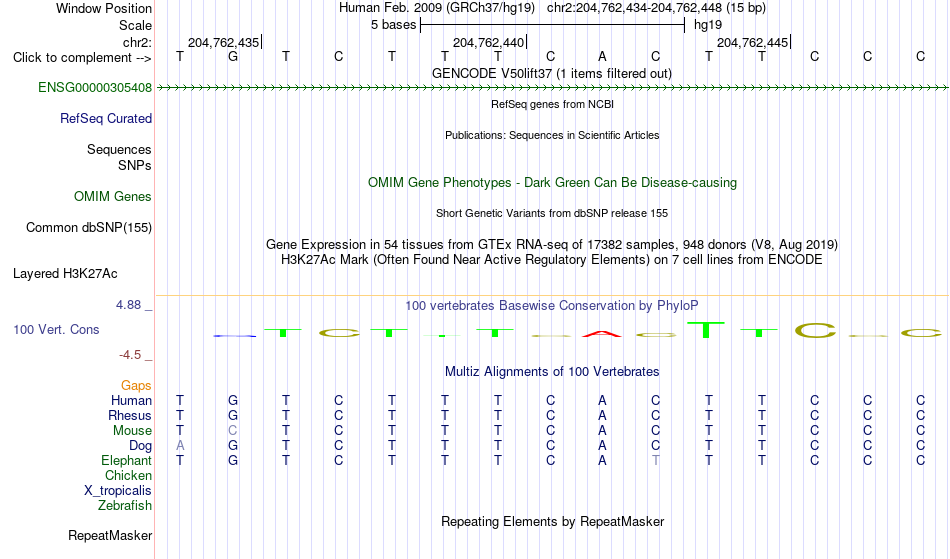Click the blue negative PhyloP bar
This screenshot has height=559, width=950.
coord(234,336)
